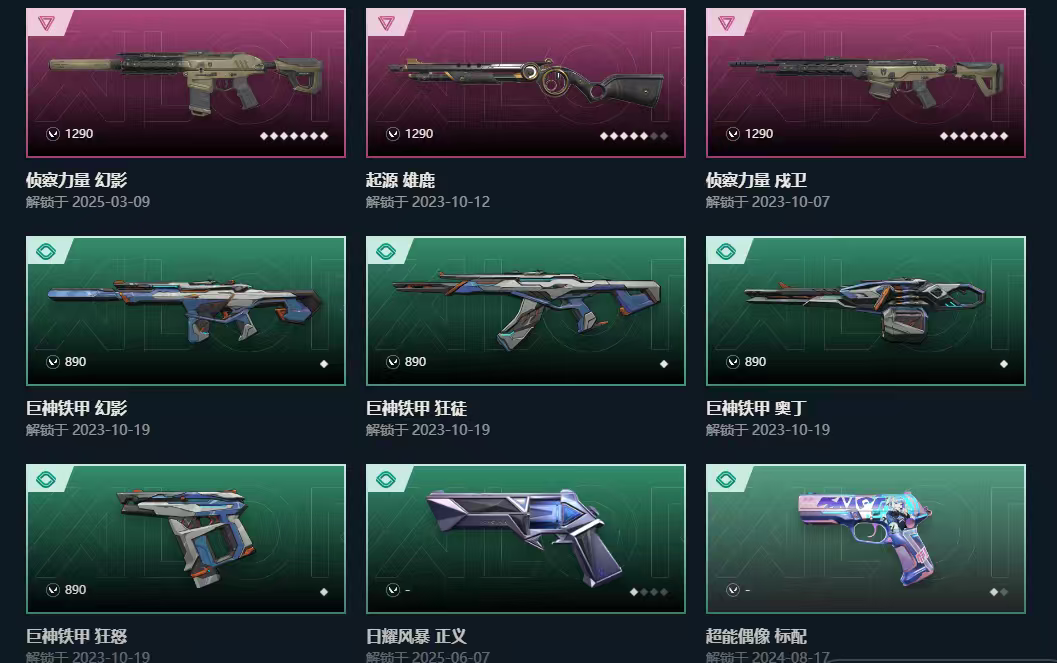Click the 侦察力量 戍卫 title text
This screenshot has height=663, width=1057.
pyautogui.click(x=756, y=180)
